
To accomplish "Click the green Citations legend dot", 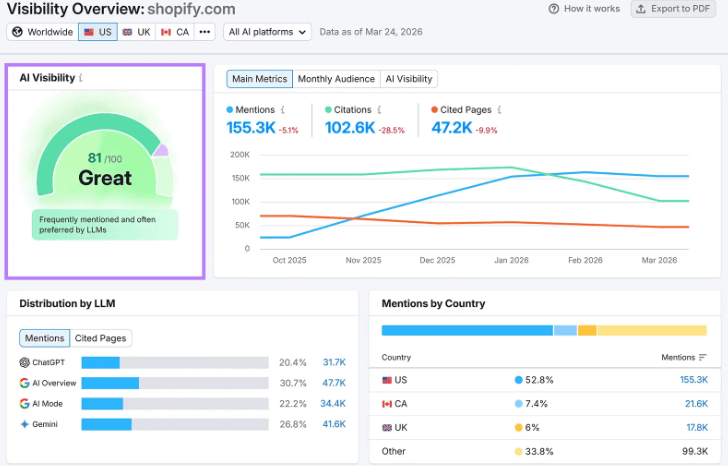I will 328,110.
